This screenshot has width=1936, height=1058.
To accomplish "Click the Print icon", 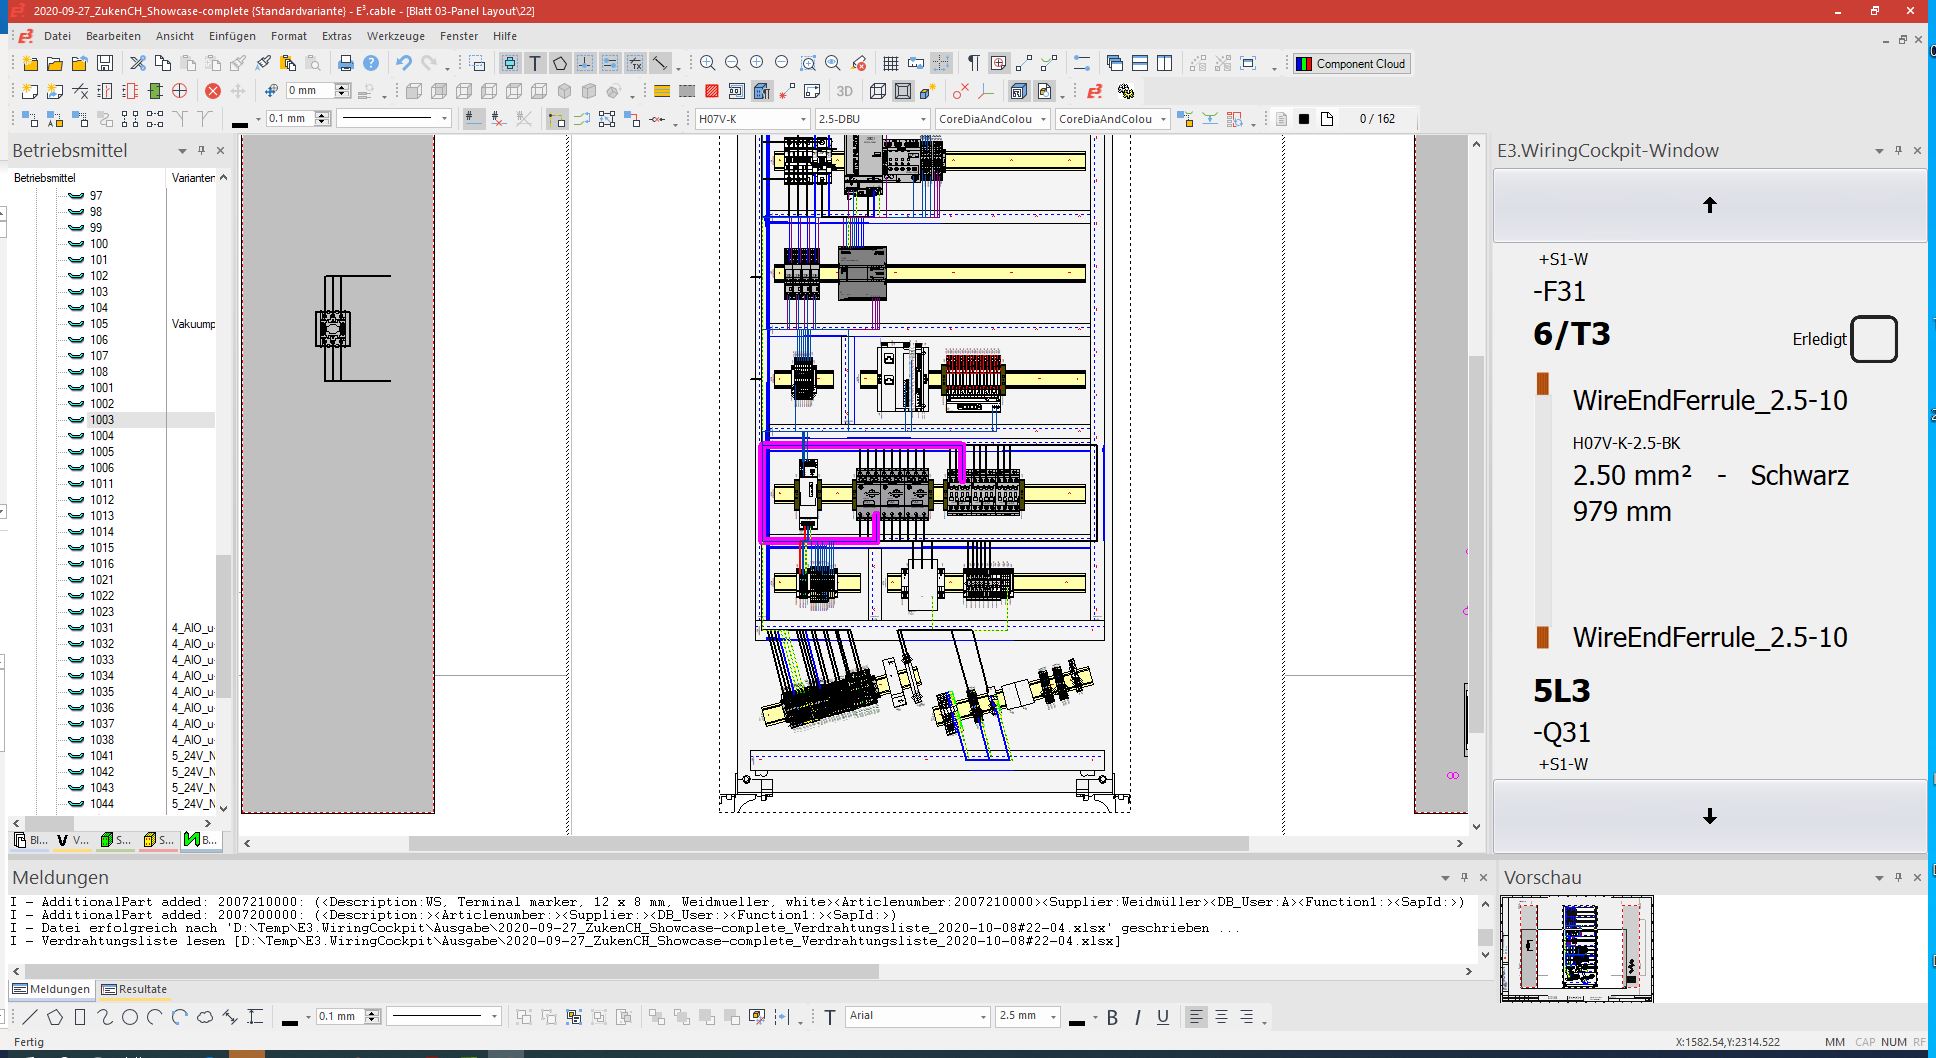I will [x=346, y=64].
